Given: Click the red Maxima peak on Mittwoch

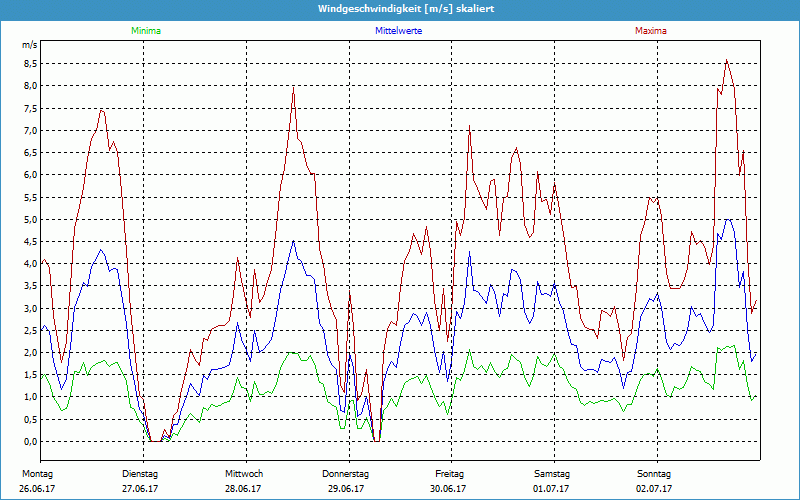Looking at the screenshot, I should 293,88.
